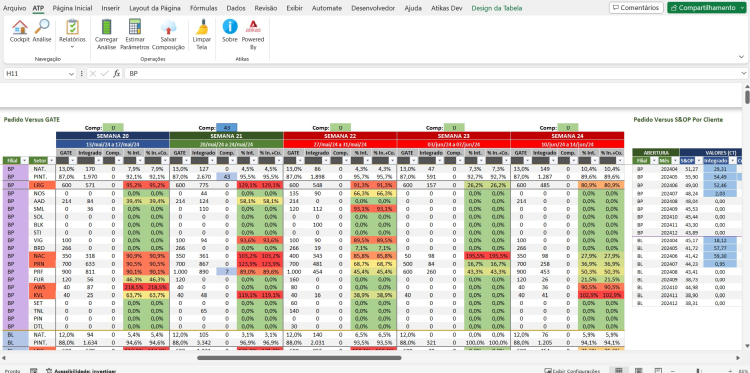Switch to the Atikas Dev tab
Screen dimensions: 750x373
point(447,8)
